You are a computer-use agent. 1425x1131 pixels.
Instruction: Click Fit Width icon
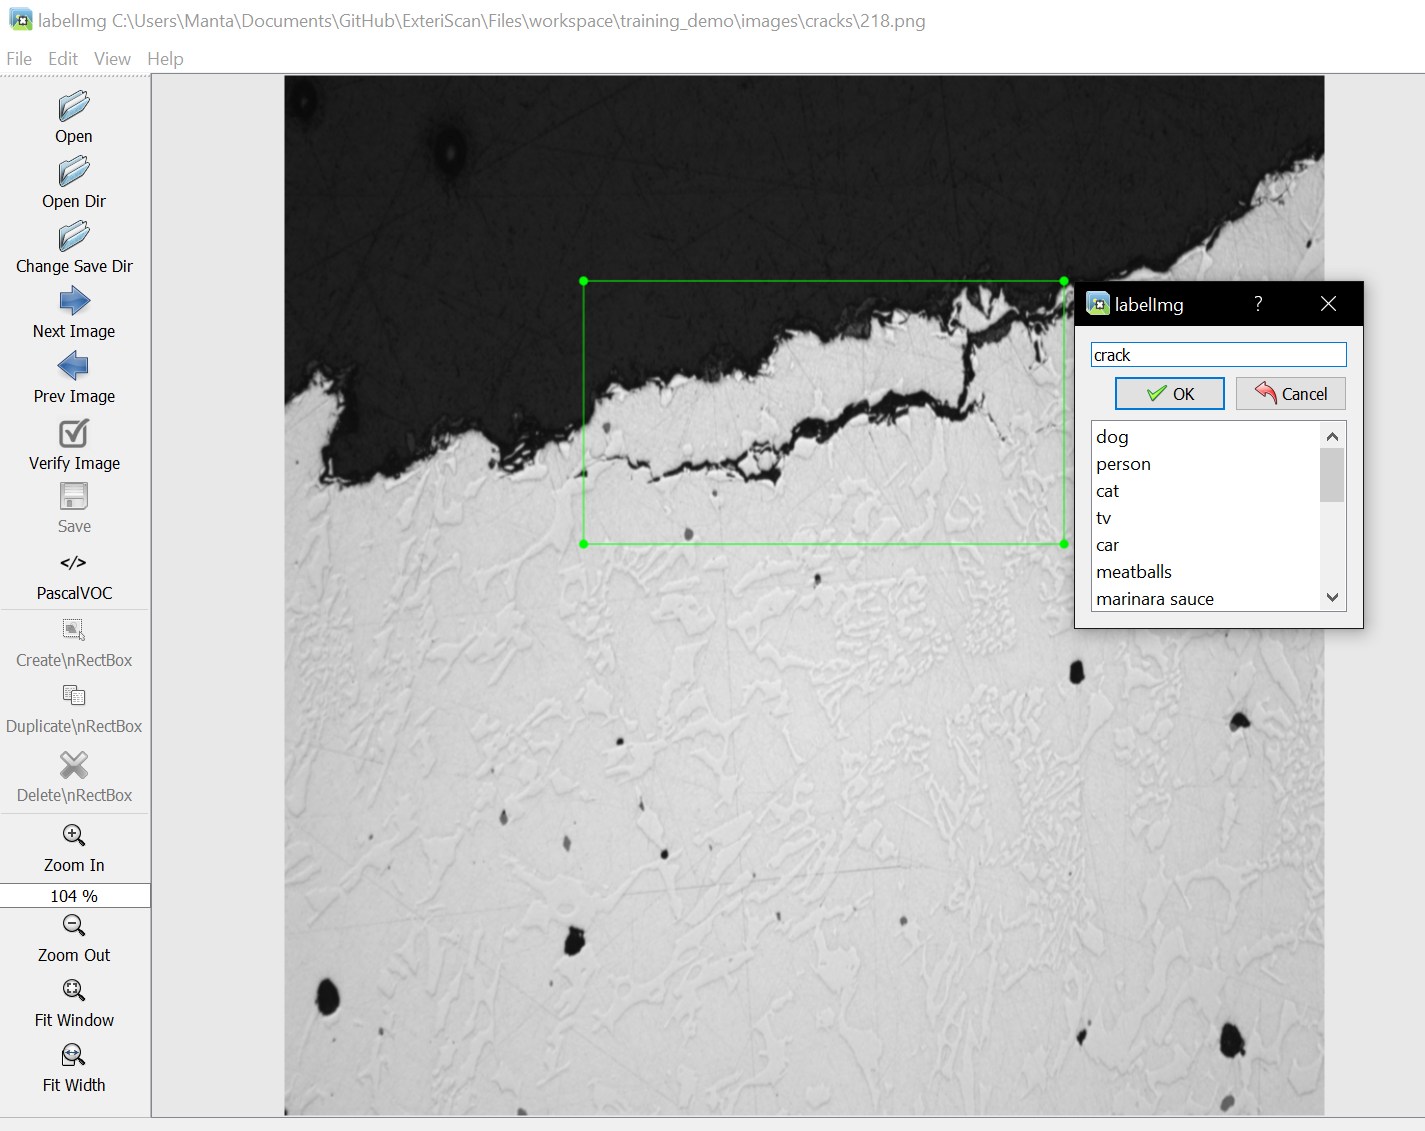[x=74, y=1055]
